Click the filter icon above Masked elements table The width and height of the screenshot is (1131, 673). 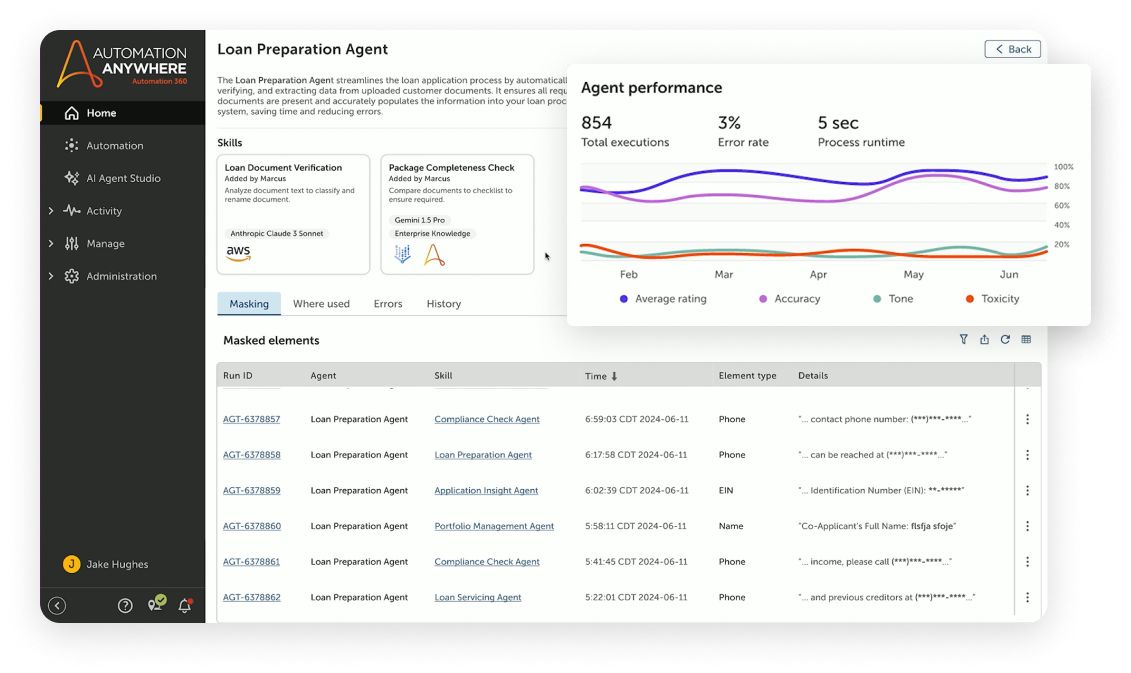pyautogui.click(x=963, y=340)
